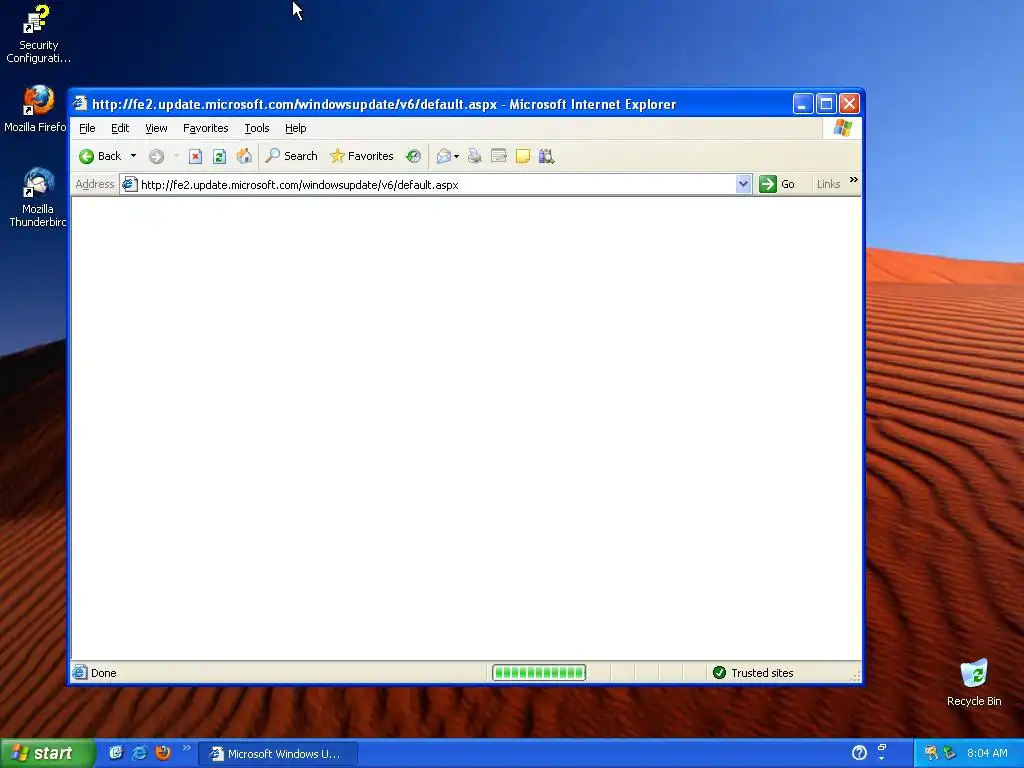Select the Recycle Bin desktop icon
The height and width of the screenshot is (768, 1024).
point(974,683)
